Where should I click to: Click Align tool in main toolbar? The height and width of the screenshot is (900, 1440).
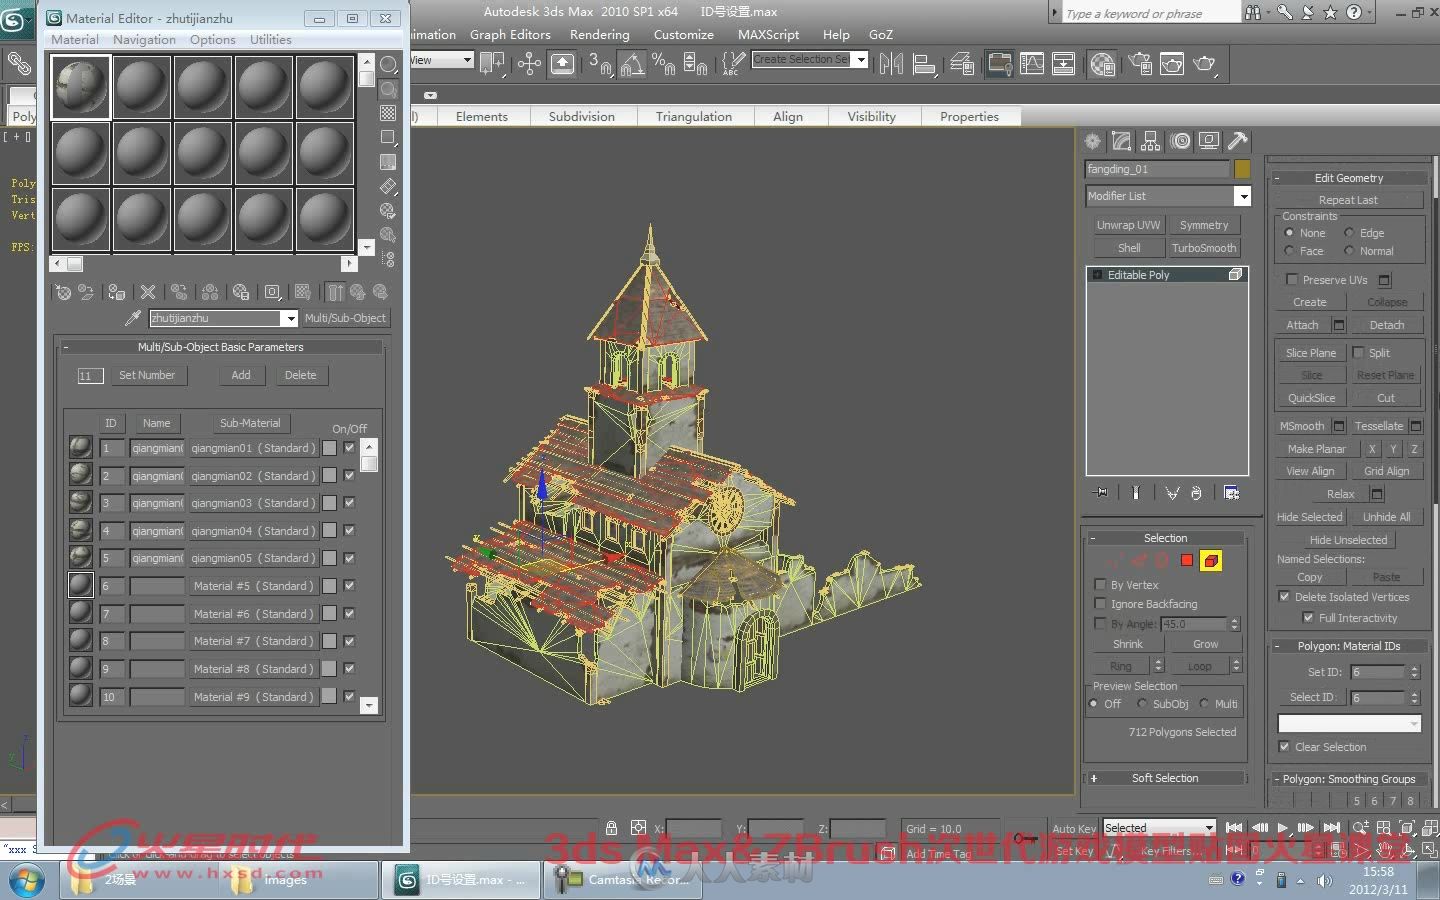(x=925, y=64)
